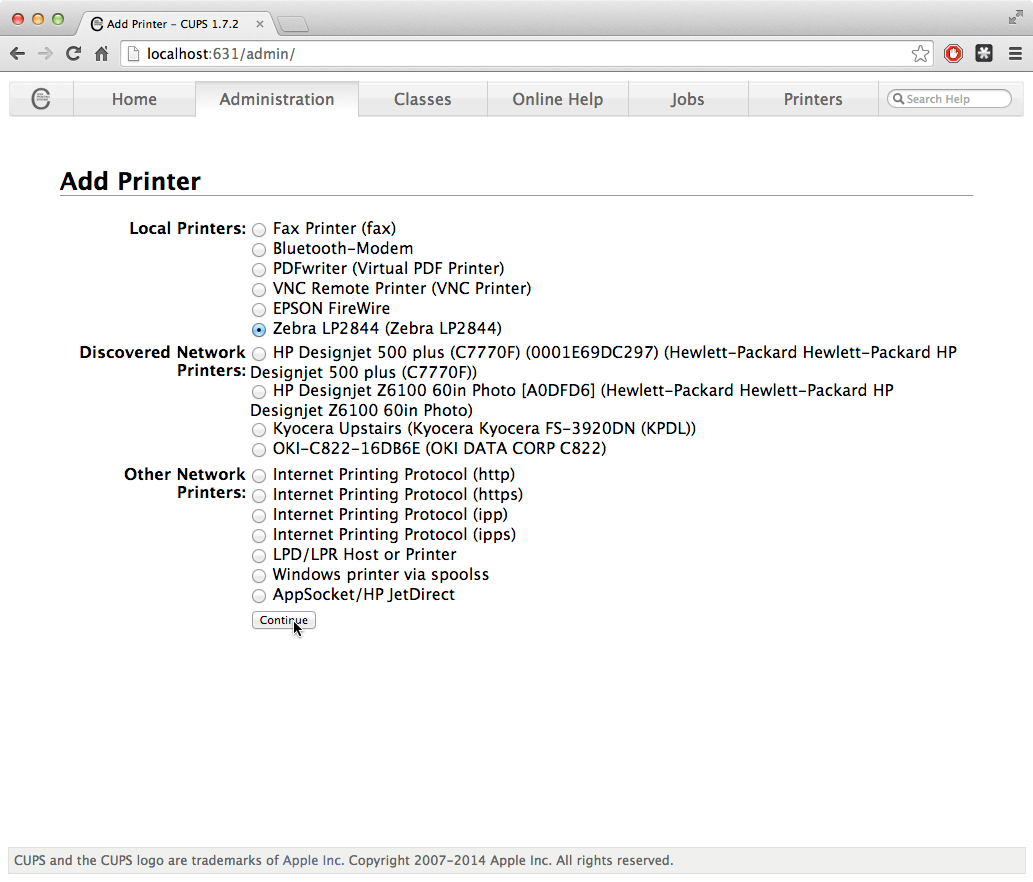Screen dimensions: 1033x882
Task: Click the Other Network Printers: label
Action: click(185, 483)
